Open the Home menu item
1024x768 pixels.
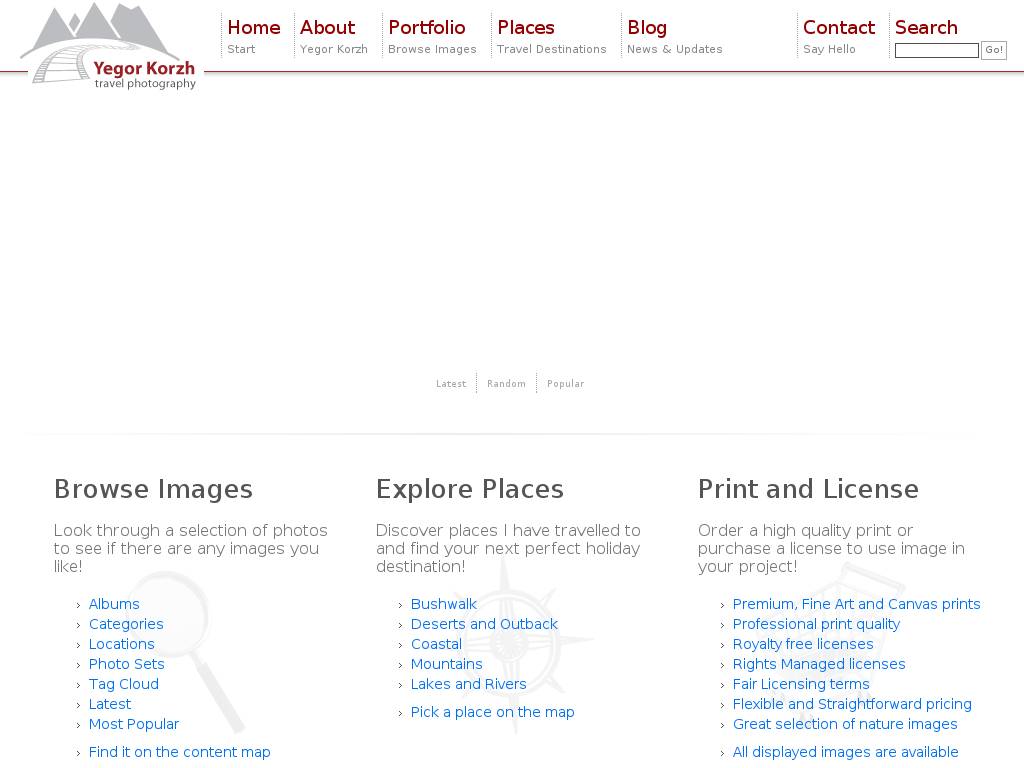tap(253, 28)
